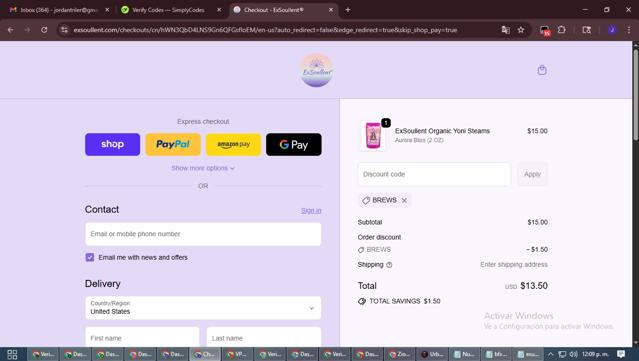Click the taskbar volume icon

[573, 354]
